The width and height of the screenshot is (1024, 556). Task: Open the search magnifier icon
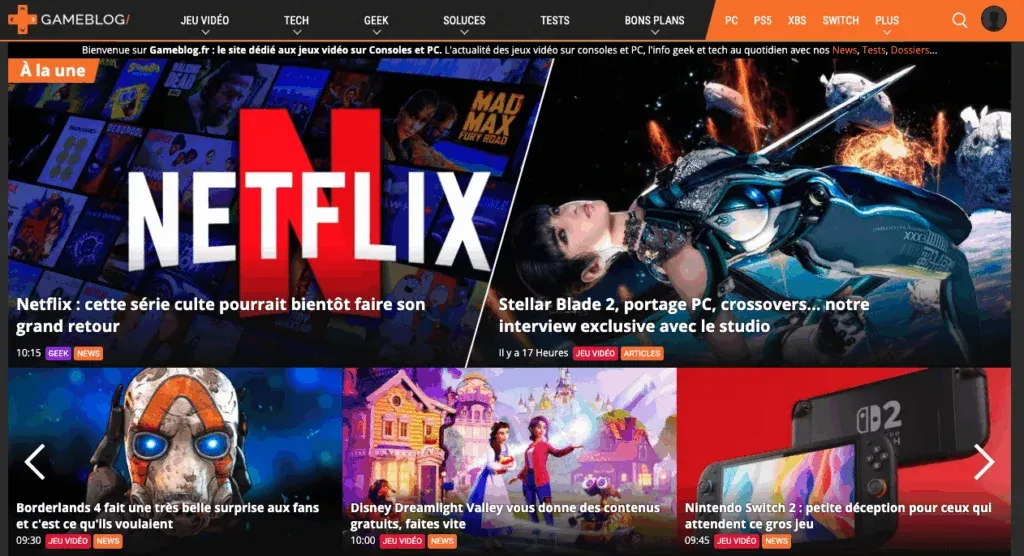point(959,20)
